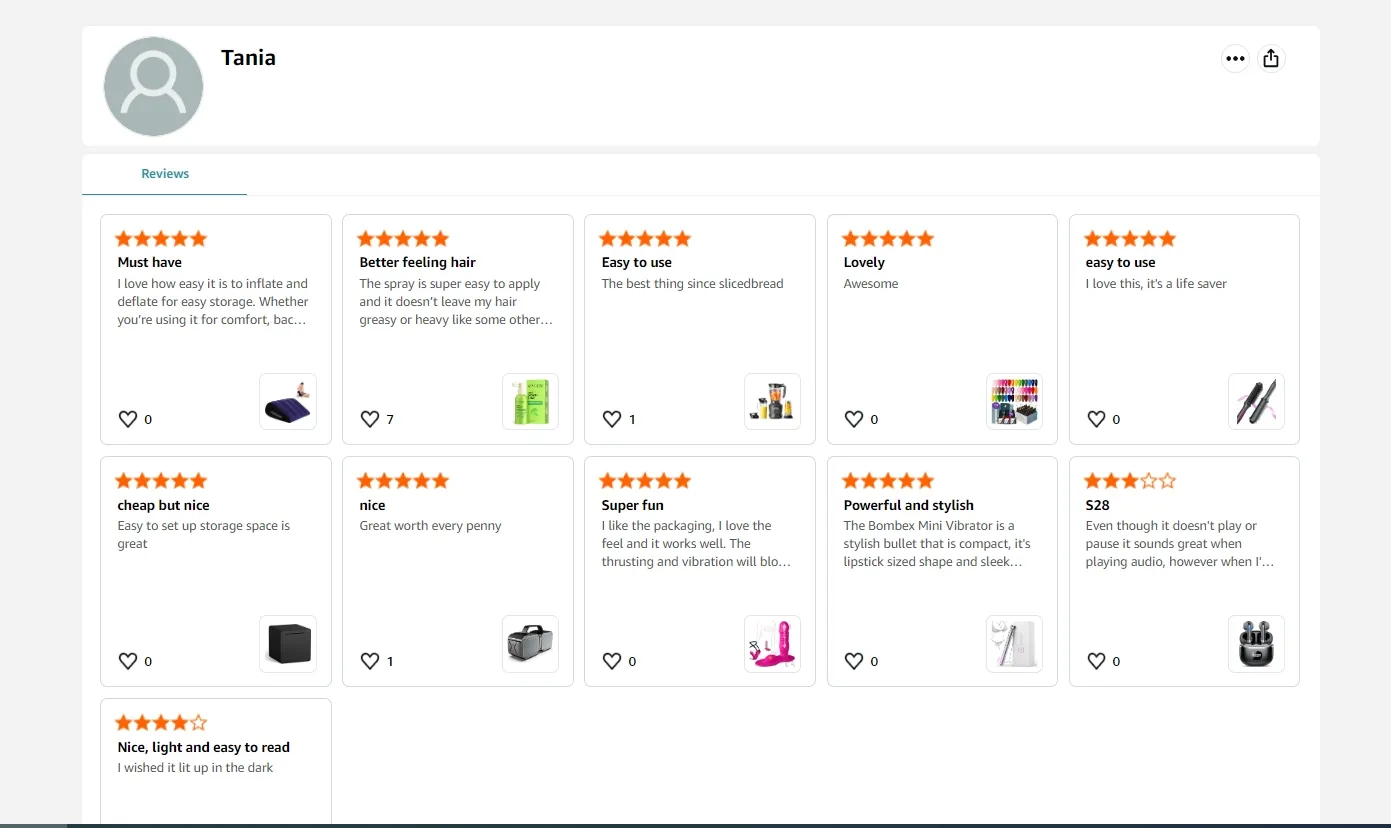Click the "easy to use" hair straightener thumbnail

tap(1256, 402)
